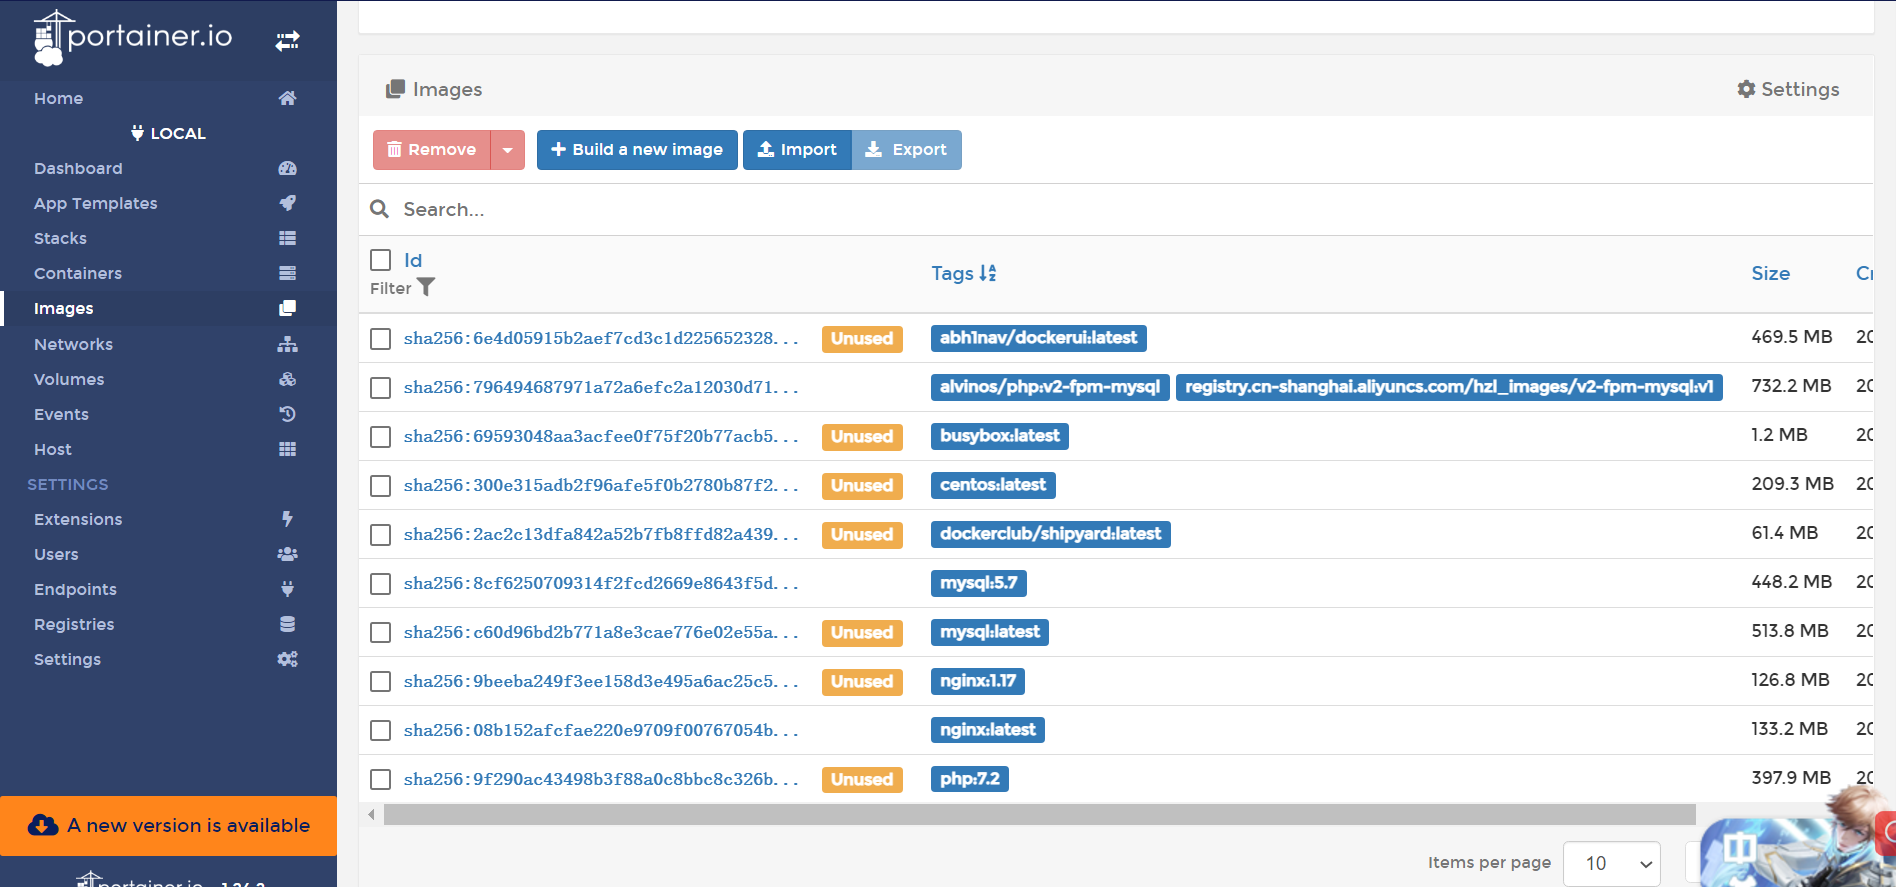This screenshot has width=1896, height=887.
Task: Check the busybox:latest image row
Action: (x=380, y=437)
